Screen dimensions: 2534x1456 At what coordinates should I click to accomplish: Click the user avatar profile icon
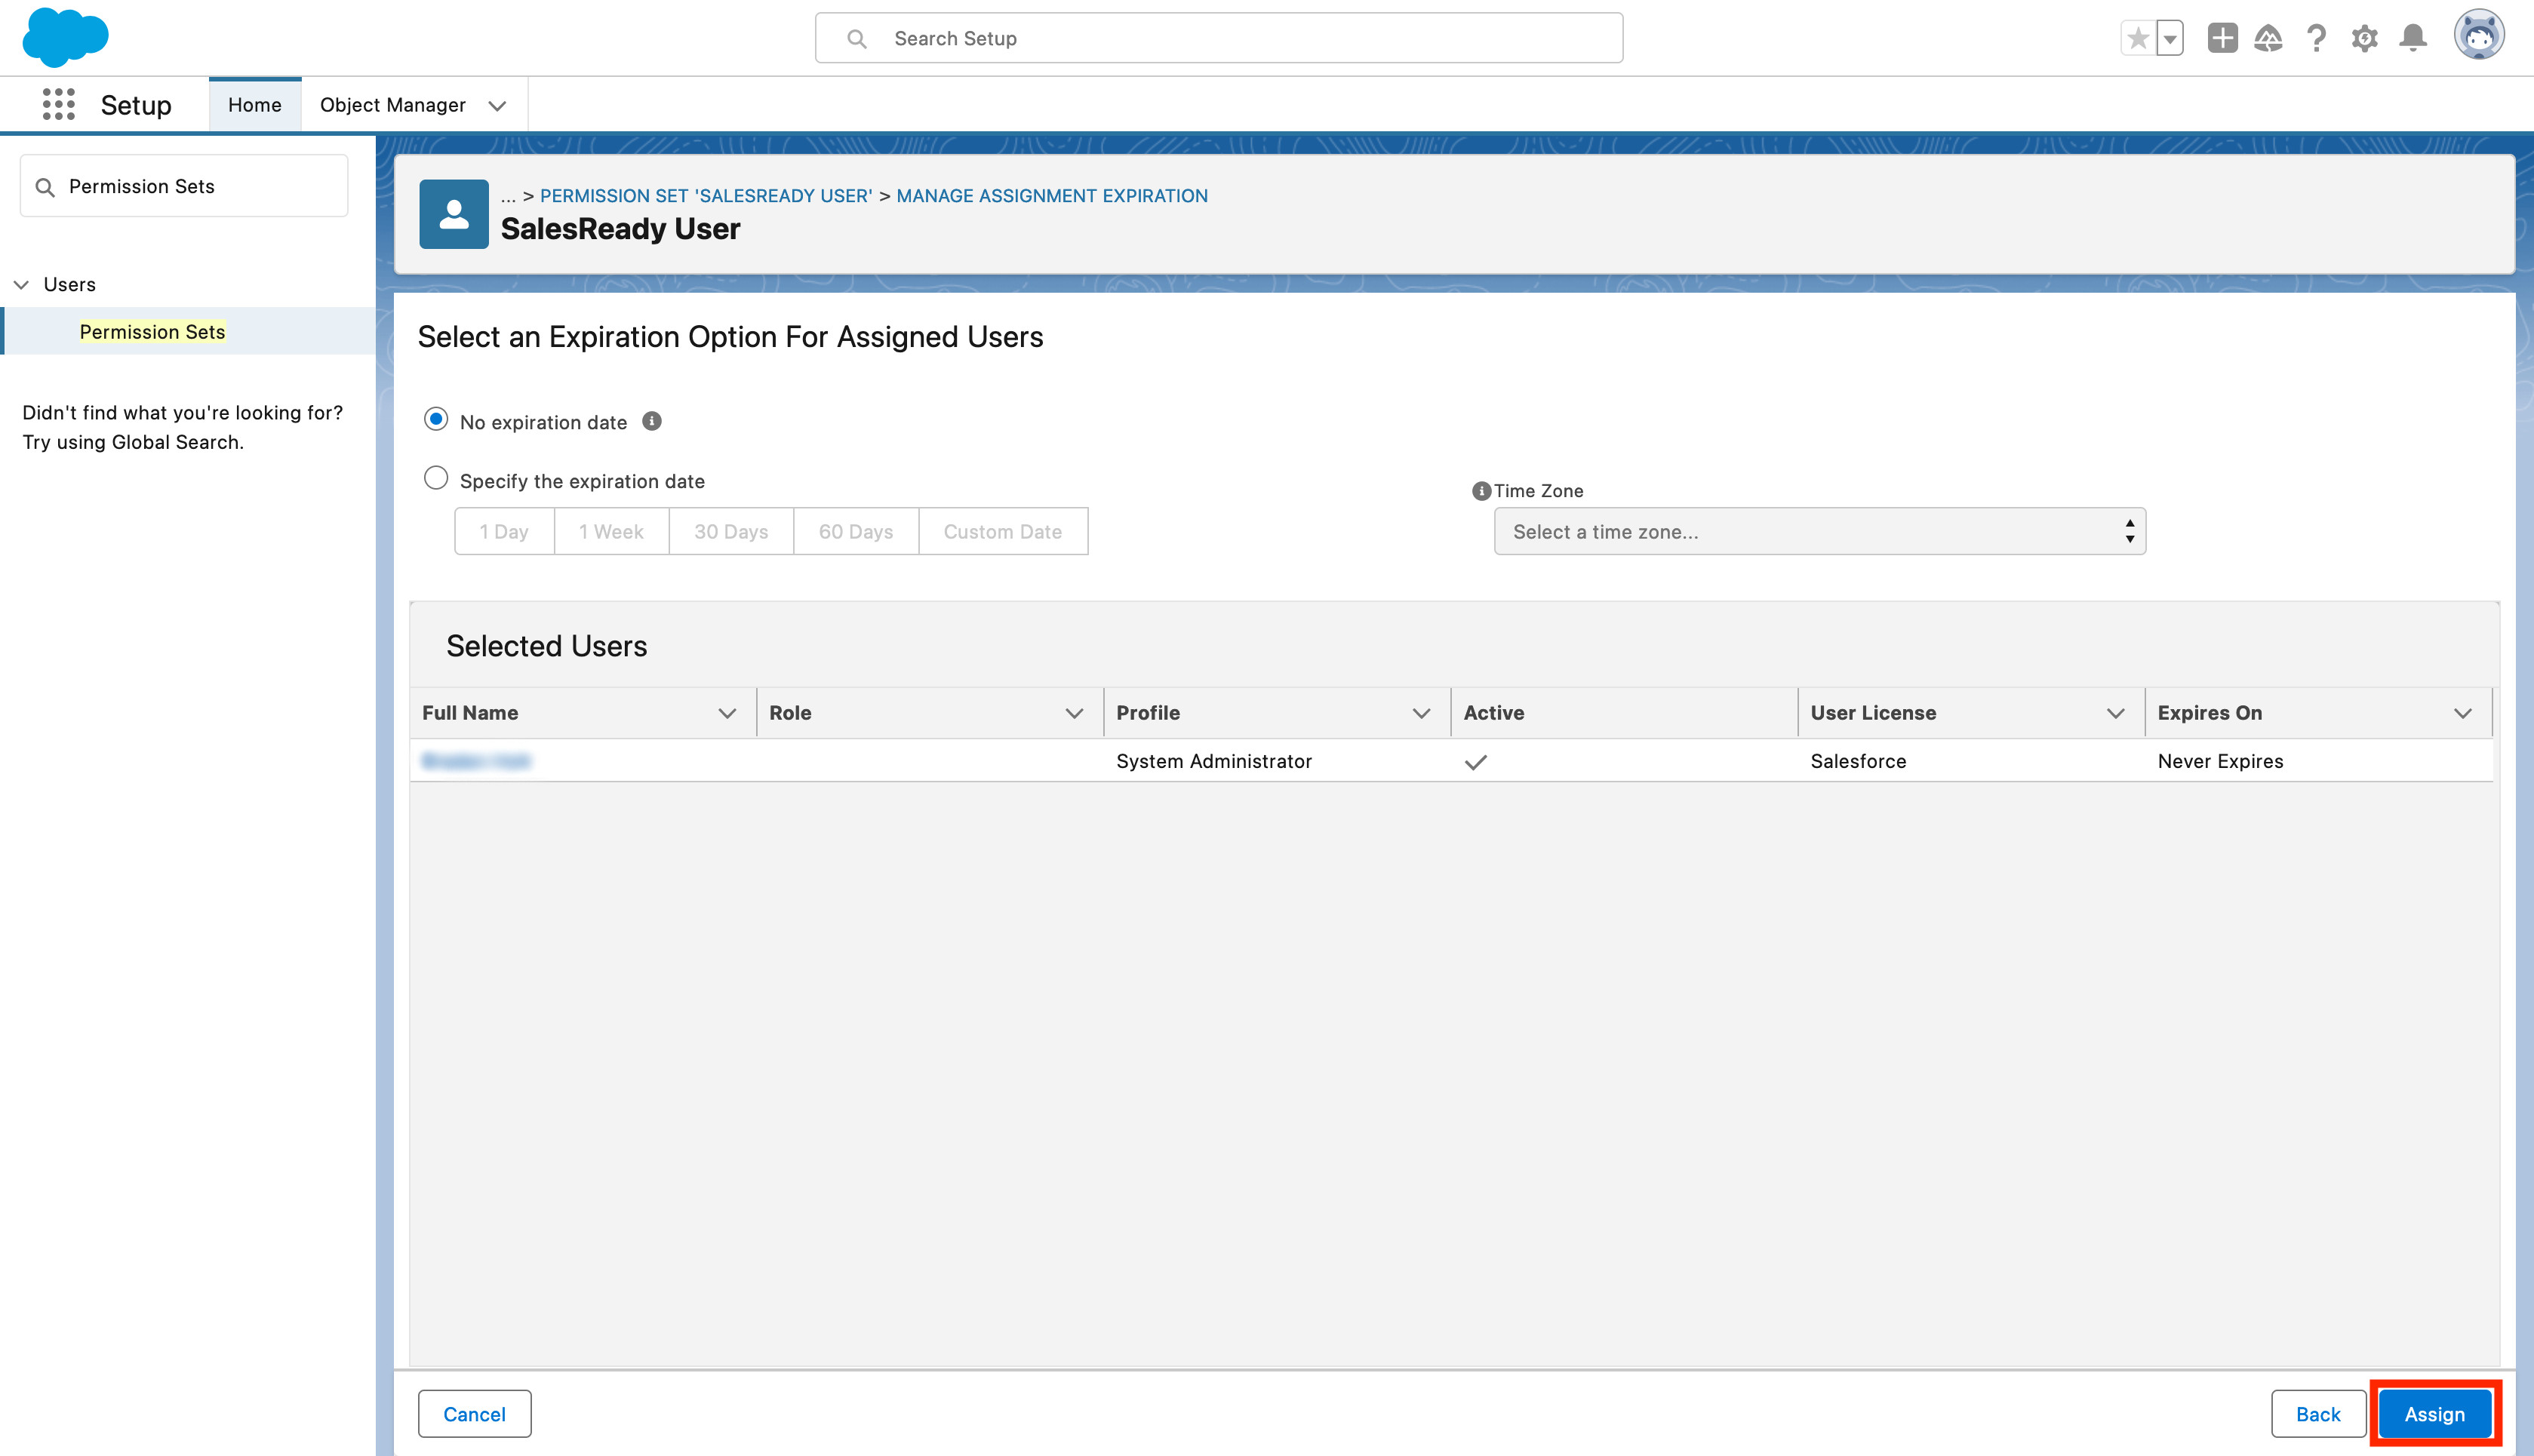point(2478,36)
